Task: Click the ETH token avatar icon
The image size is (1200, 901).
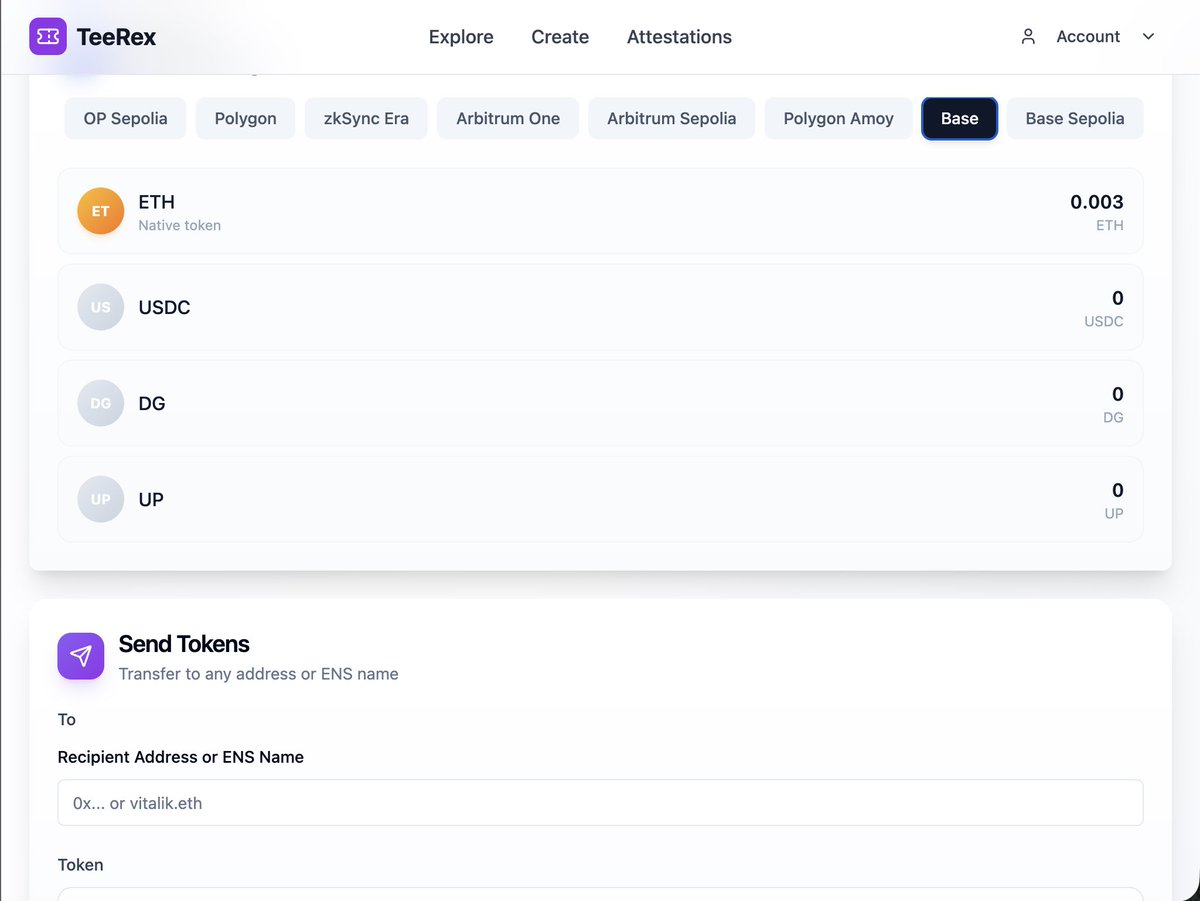Action: pyautogui.click(x=101, y=211)
